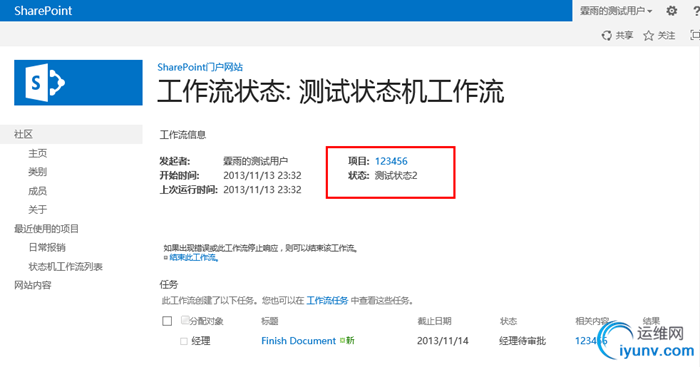Click the 经理 assignee name
The image size is (700, 367).
coord(201,341)
